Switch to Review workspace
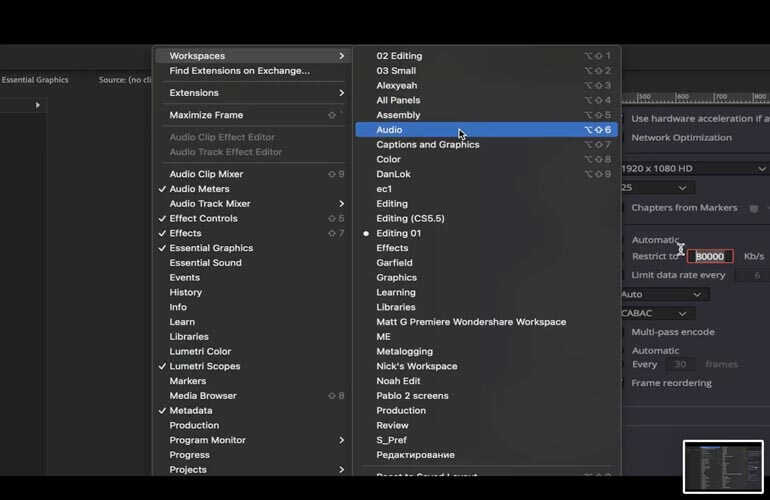The width and height of the screenshot is (770, 500). [487, 425]
